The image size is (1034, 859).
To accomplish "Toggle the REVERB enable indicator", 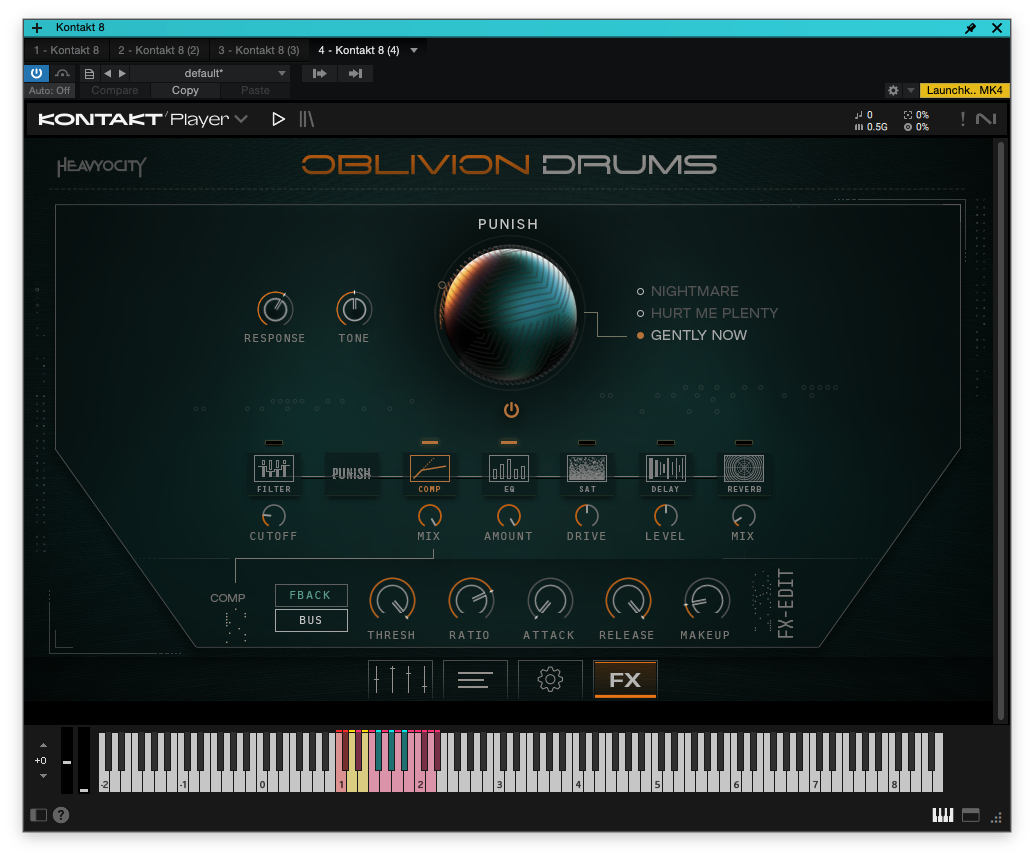I will click(744, 442).
